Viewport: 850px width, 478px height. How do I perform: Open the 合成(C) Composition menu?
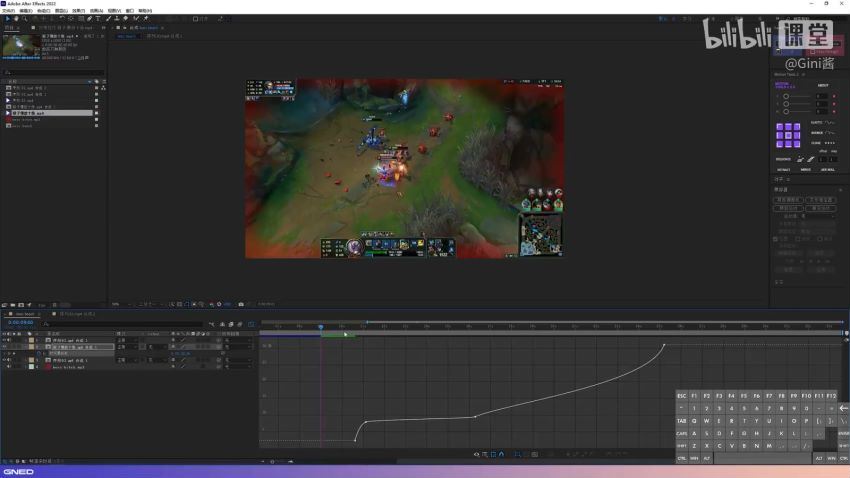click(x=44, y=11)
